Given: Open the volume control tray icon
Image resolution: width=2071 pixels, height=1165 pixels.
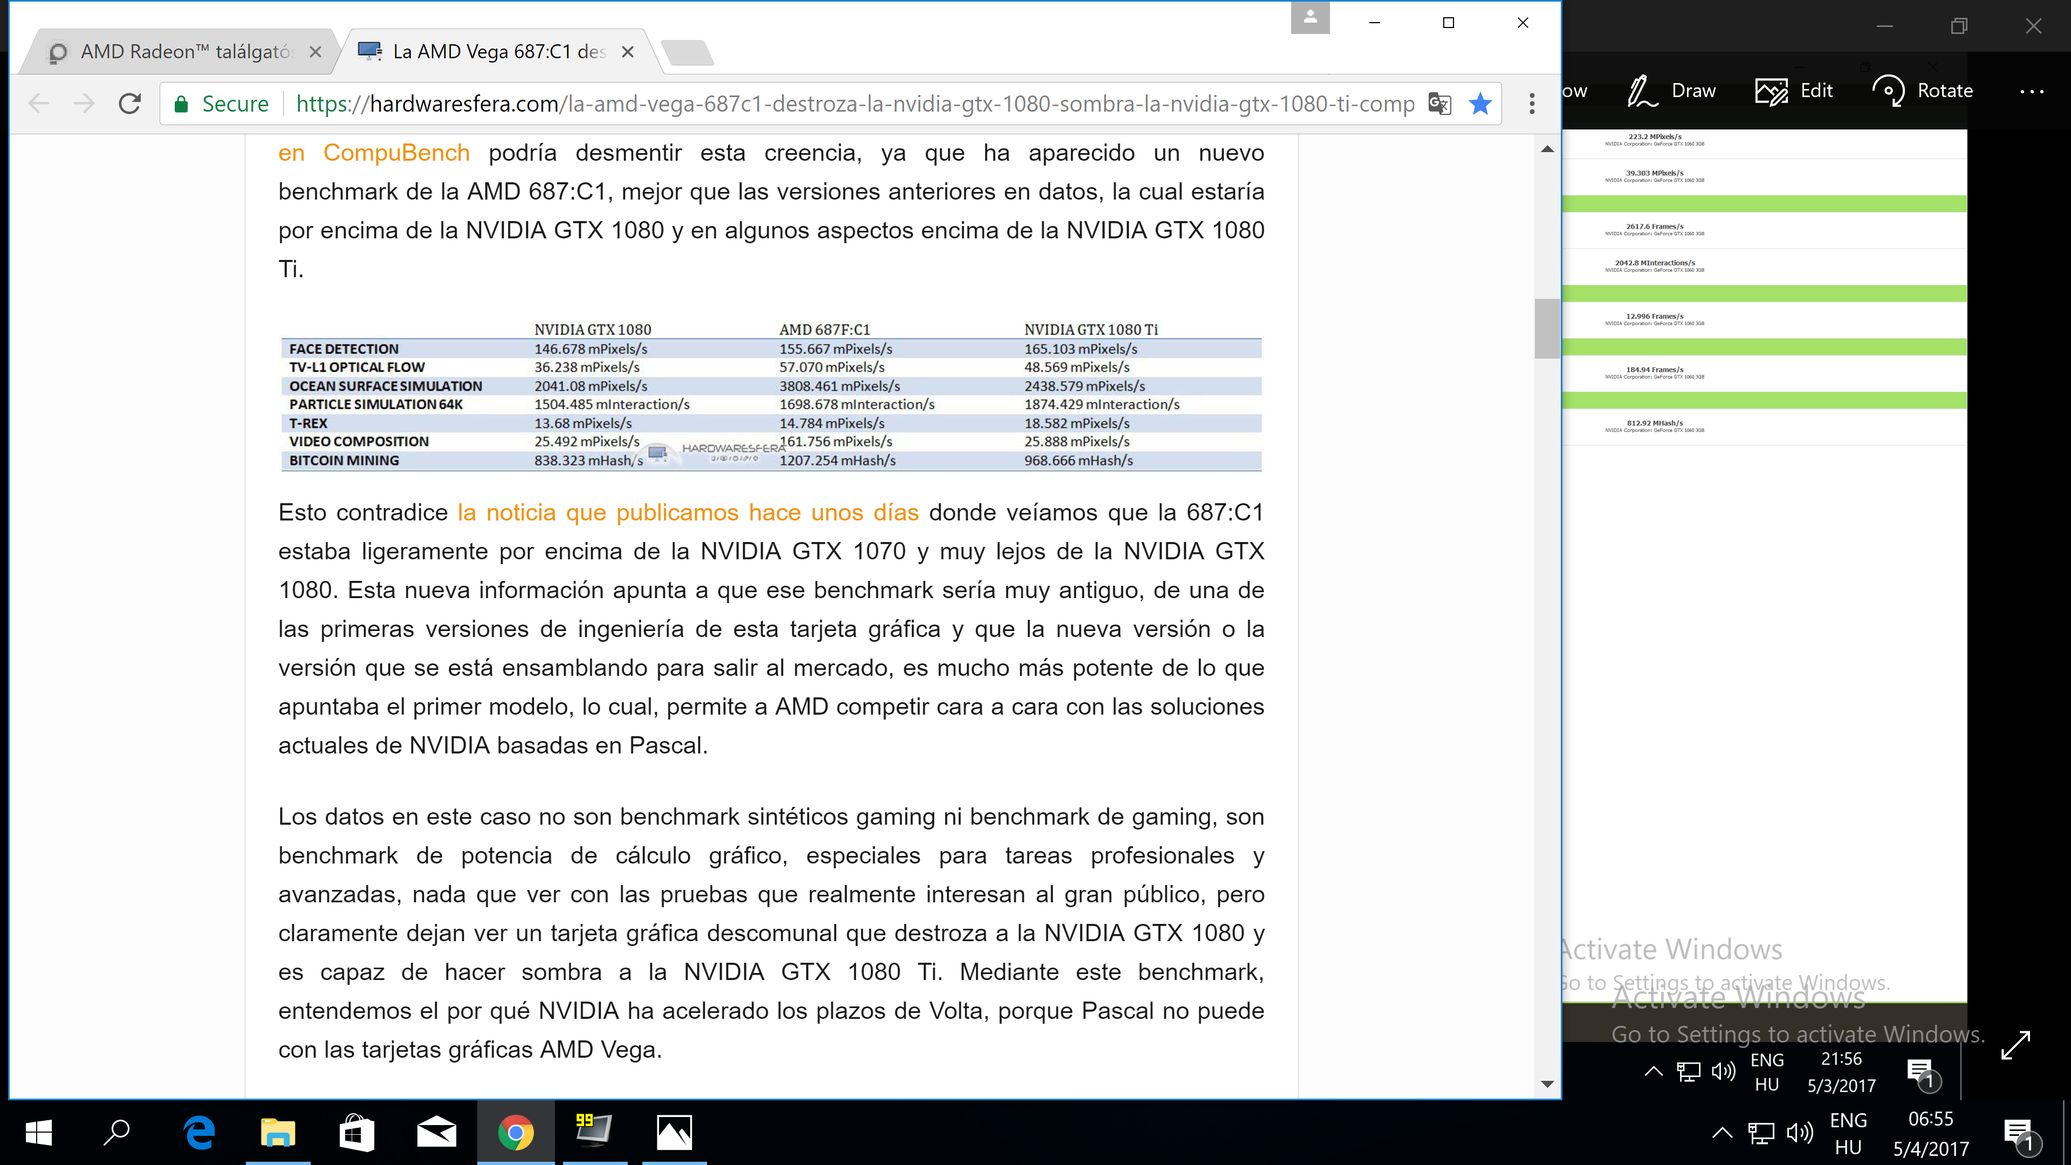Looking at the screenshot, I should 1800,1133.
